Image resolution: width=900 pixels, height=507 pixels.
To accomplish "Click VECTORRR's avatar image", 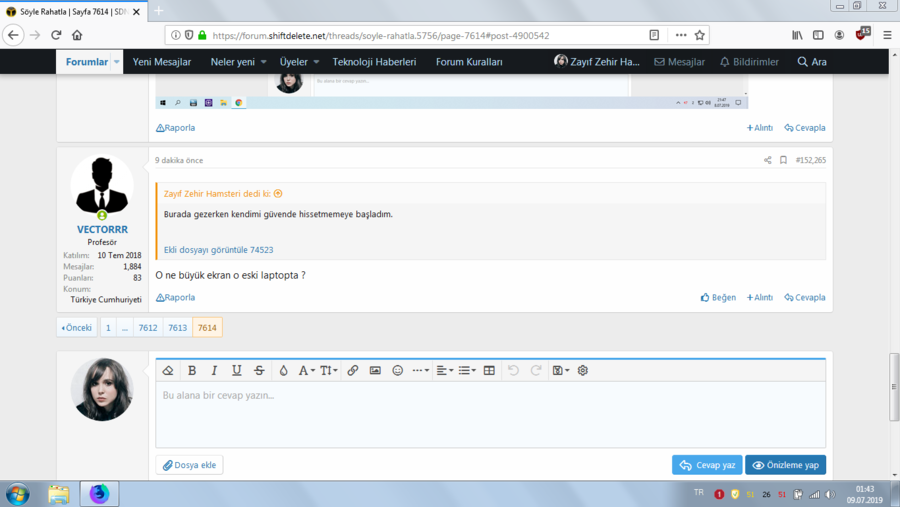I will (x=102, y=185).
